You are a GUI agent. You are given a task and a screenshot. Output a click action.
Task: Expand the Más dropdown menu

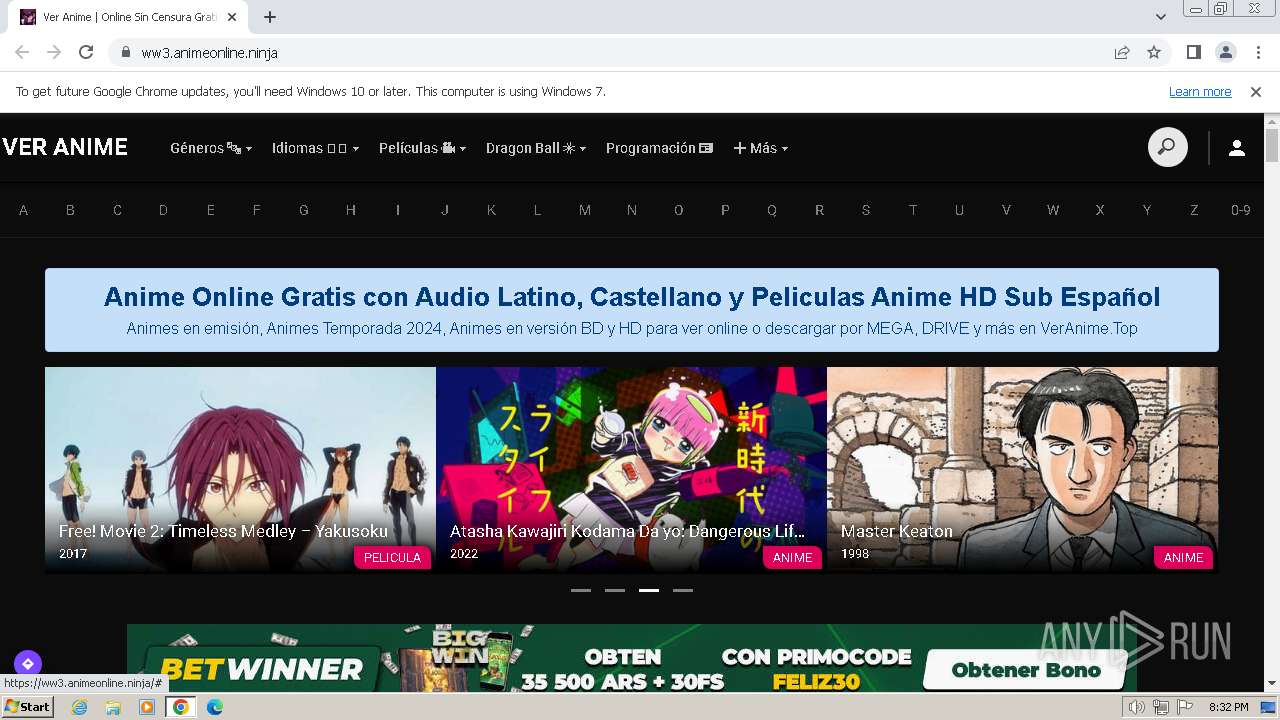pyautogui.click(x=761, y=148)
